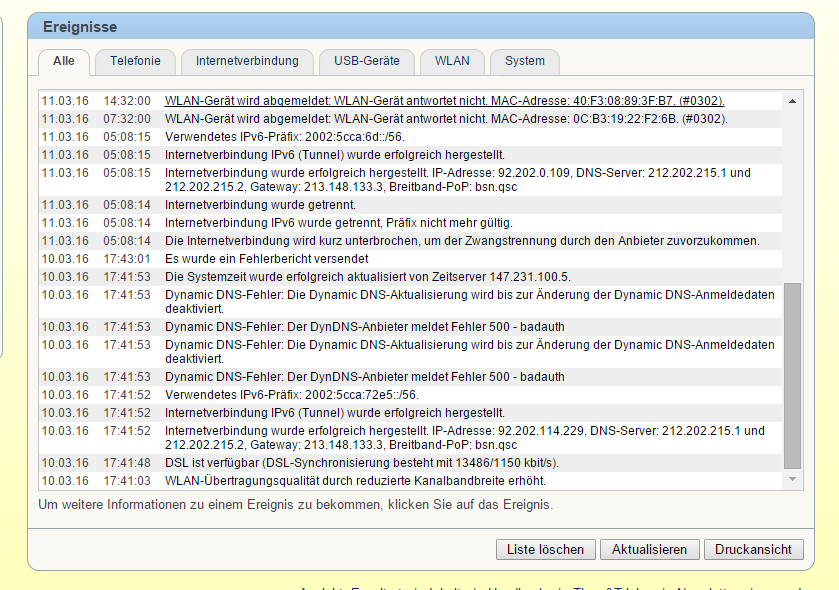This screenshot has width=839, height=590.
Task: Click the Zwangstrennung interruption event
Action: coord(462,241)
